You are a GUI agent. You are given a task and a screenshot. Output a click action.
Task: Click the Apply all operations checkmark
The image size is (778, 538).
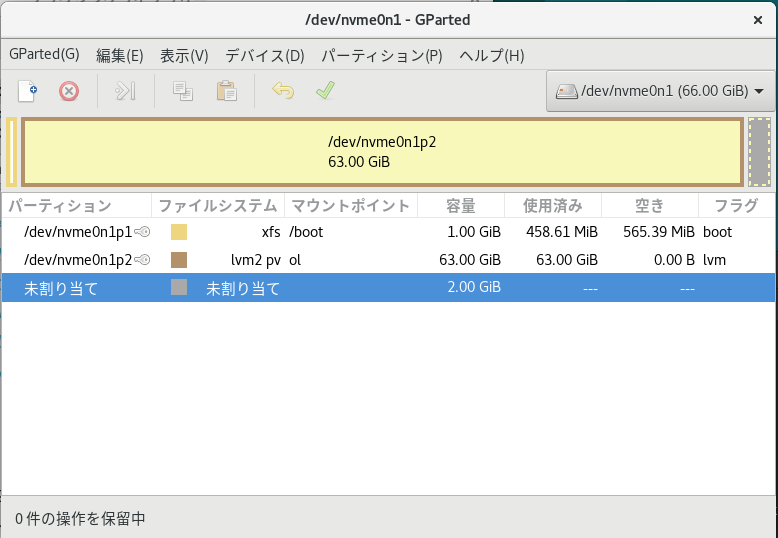click(x=325, y=91)
